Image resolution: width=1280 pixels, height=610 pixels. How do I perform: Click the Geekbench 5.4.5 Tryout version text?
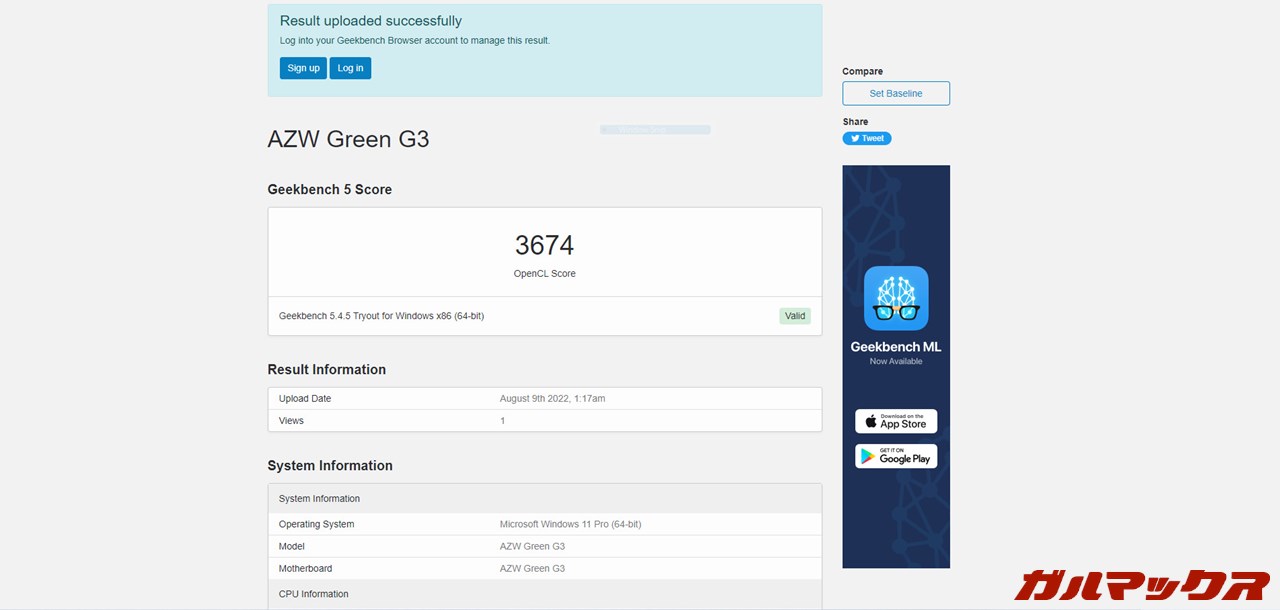pos(381,316)
